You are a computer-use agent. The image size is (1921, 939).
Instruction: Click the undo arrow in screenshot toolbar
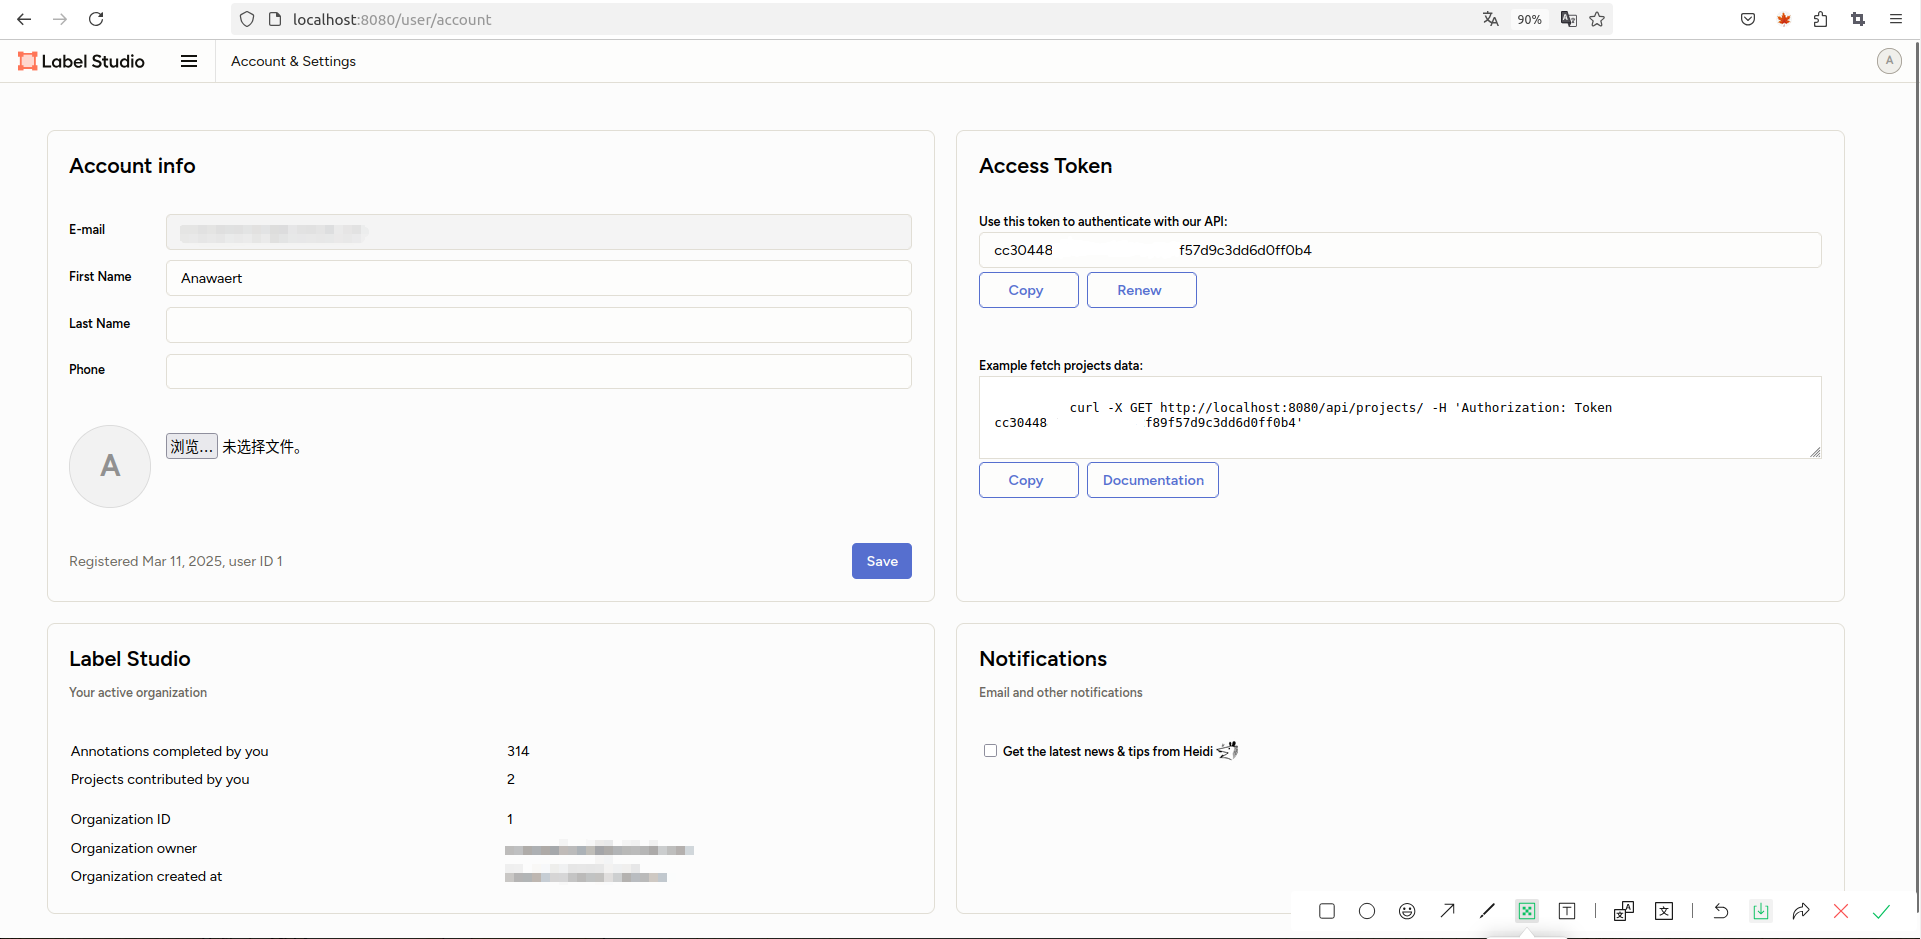tap(1721, 911)
